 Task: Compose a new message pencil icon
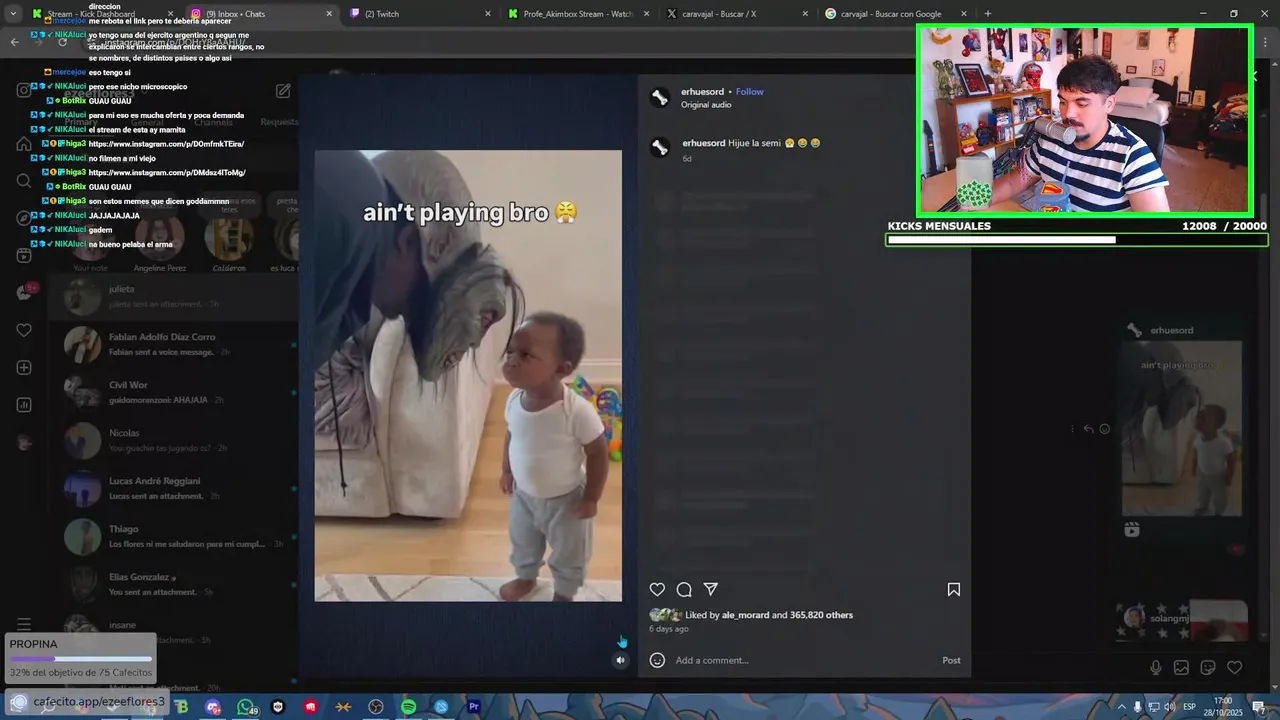click(283, 91)
